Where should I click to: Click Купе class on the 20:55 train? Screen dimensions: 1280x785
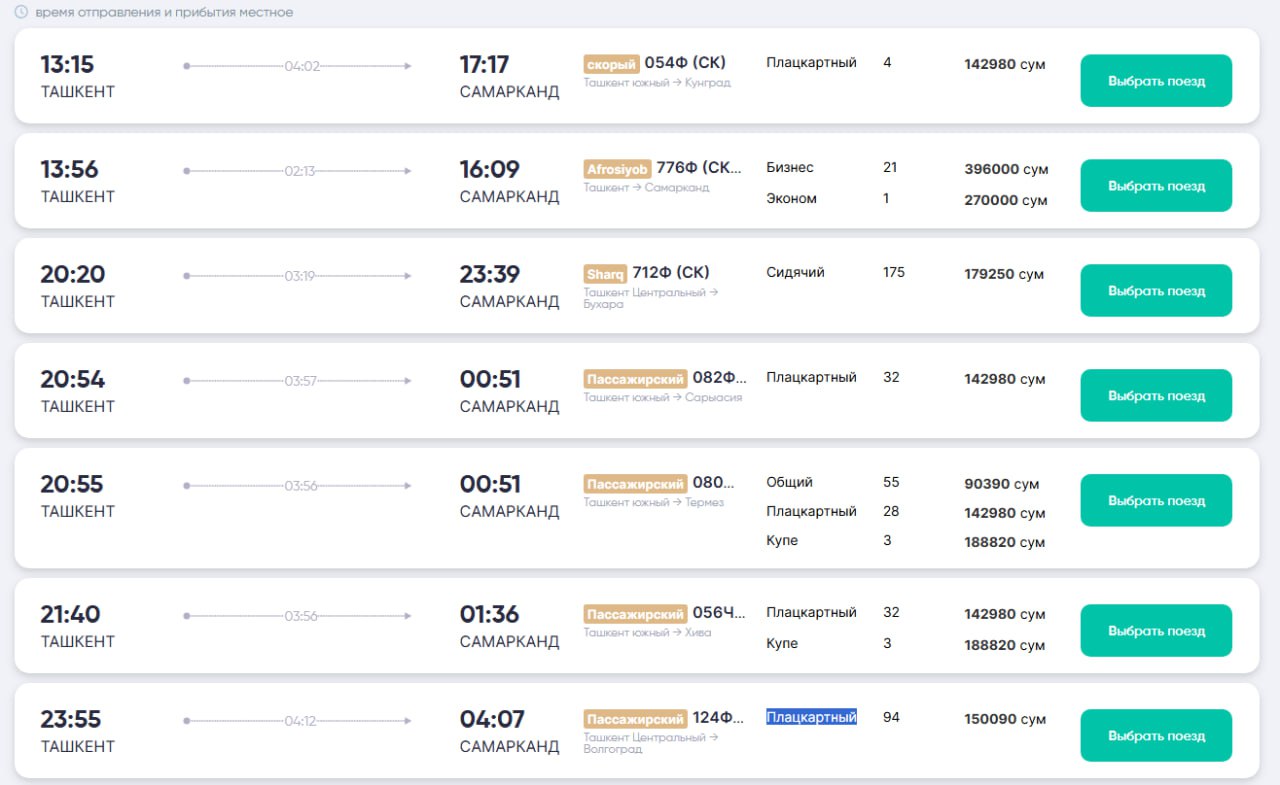tap(782, 541)
